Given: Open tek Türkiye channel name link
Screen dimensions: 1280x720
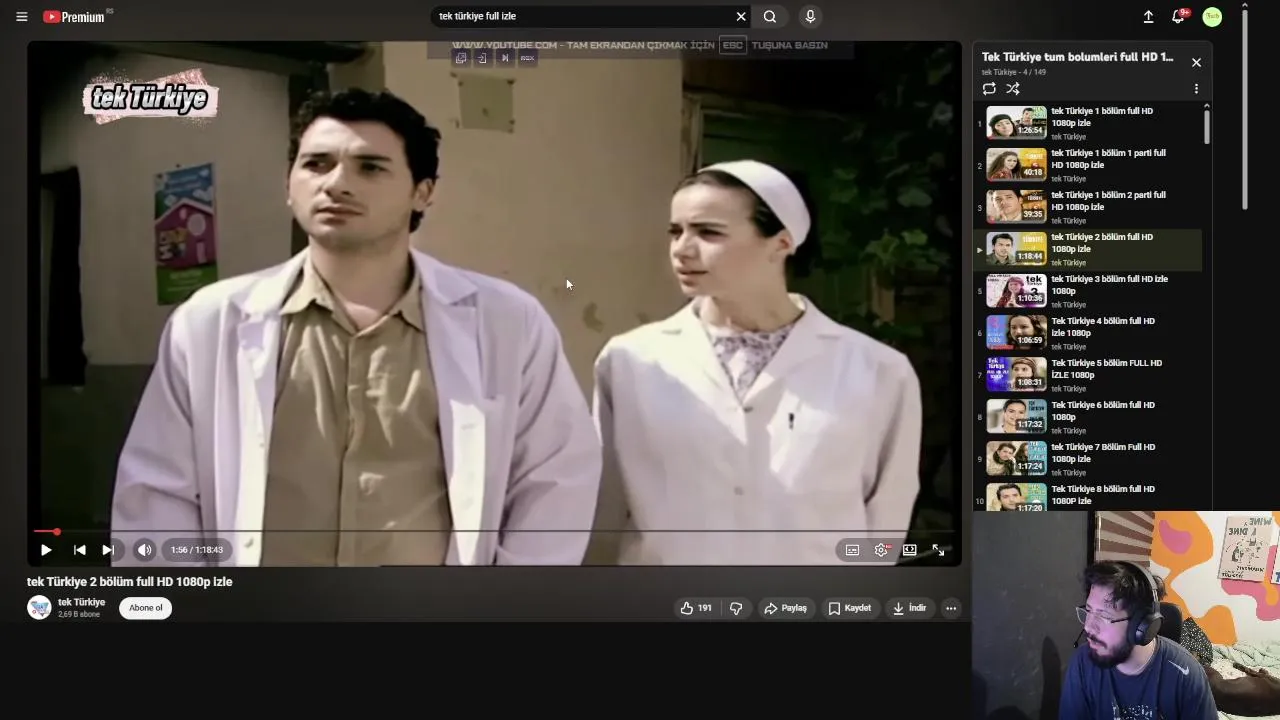Looking at the screenshot, I should point(81,602).
